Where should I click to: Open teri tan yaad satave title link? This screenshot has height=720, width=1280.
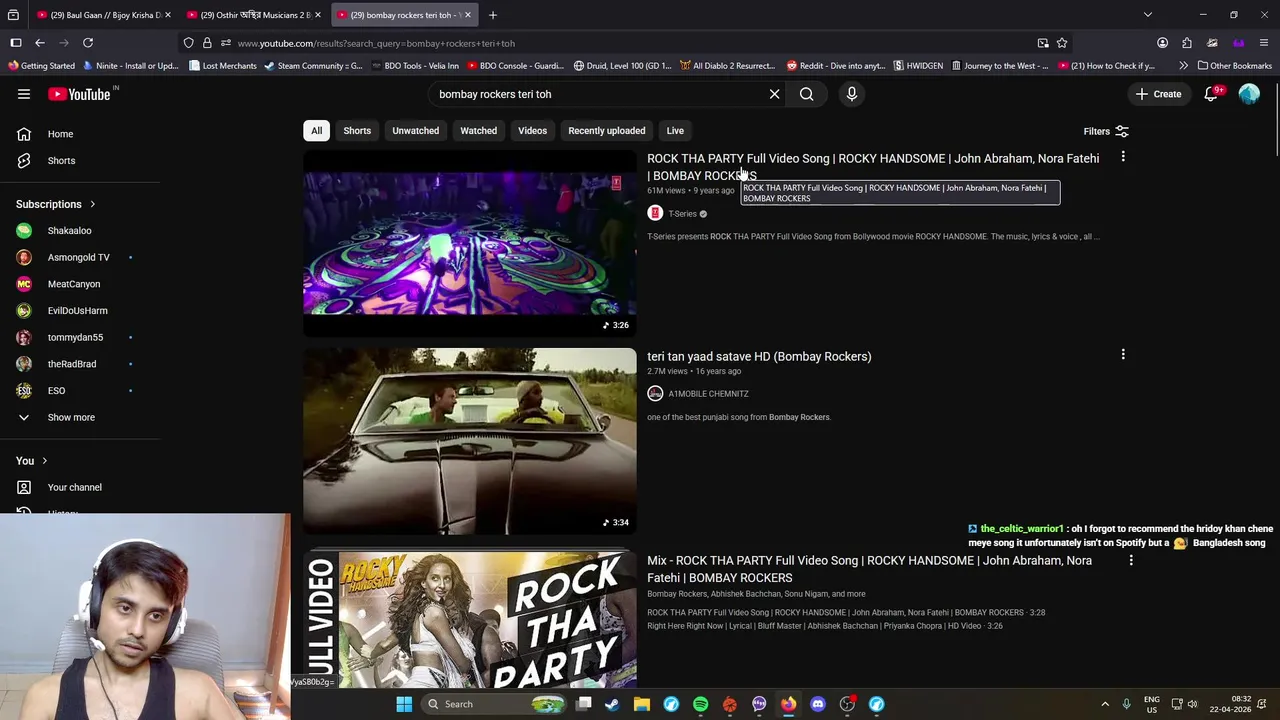[x=759, y=356]
